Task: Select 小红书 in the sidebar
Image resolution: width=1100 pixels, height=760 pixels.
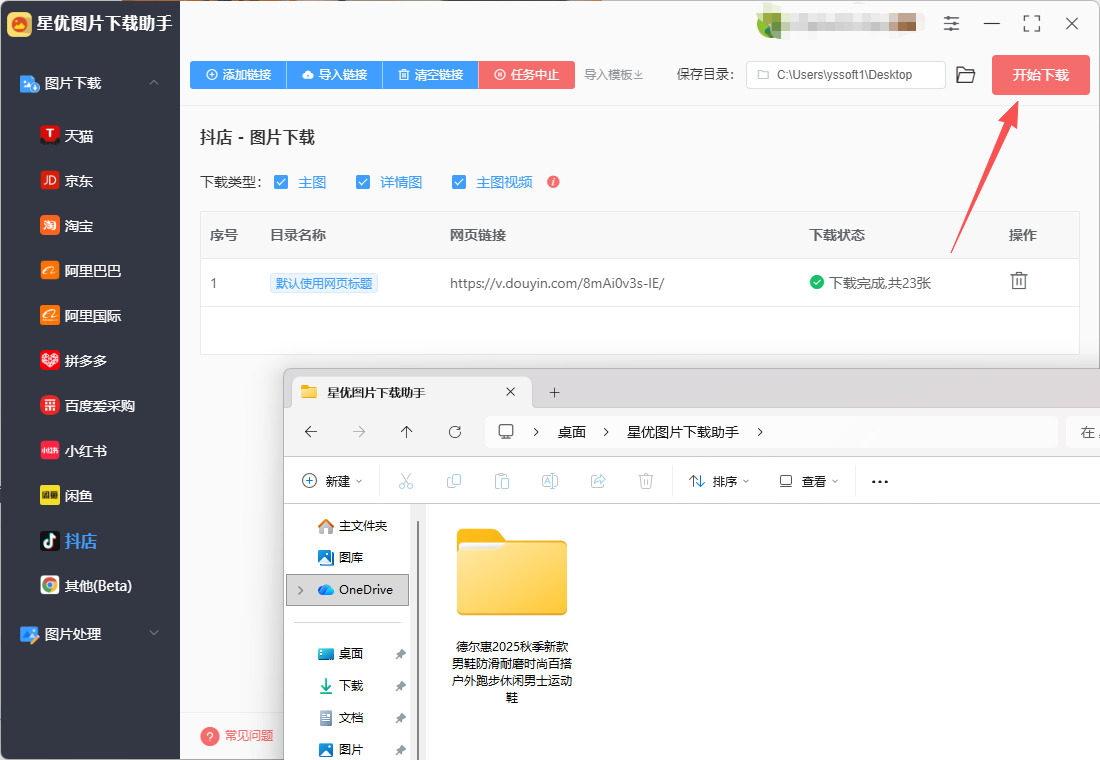Action: (x=74, y=450)
